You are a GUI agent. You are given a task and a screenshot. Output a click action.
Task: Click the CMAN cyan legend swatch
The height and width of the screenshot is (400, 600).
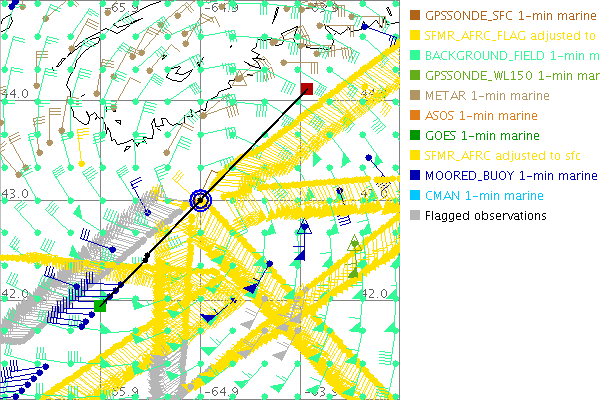coord(415,195)
